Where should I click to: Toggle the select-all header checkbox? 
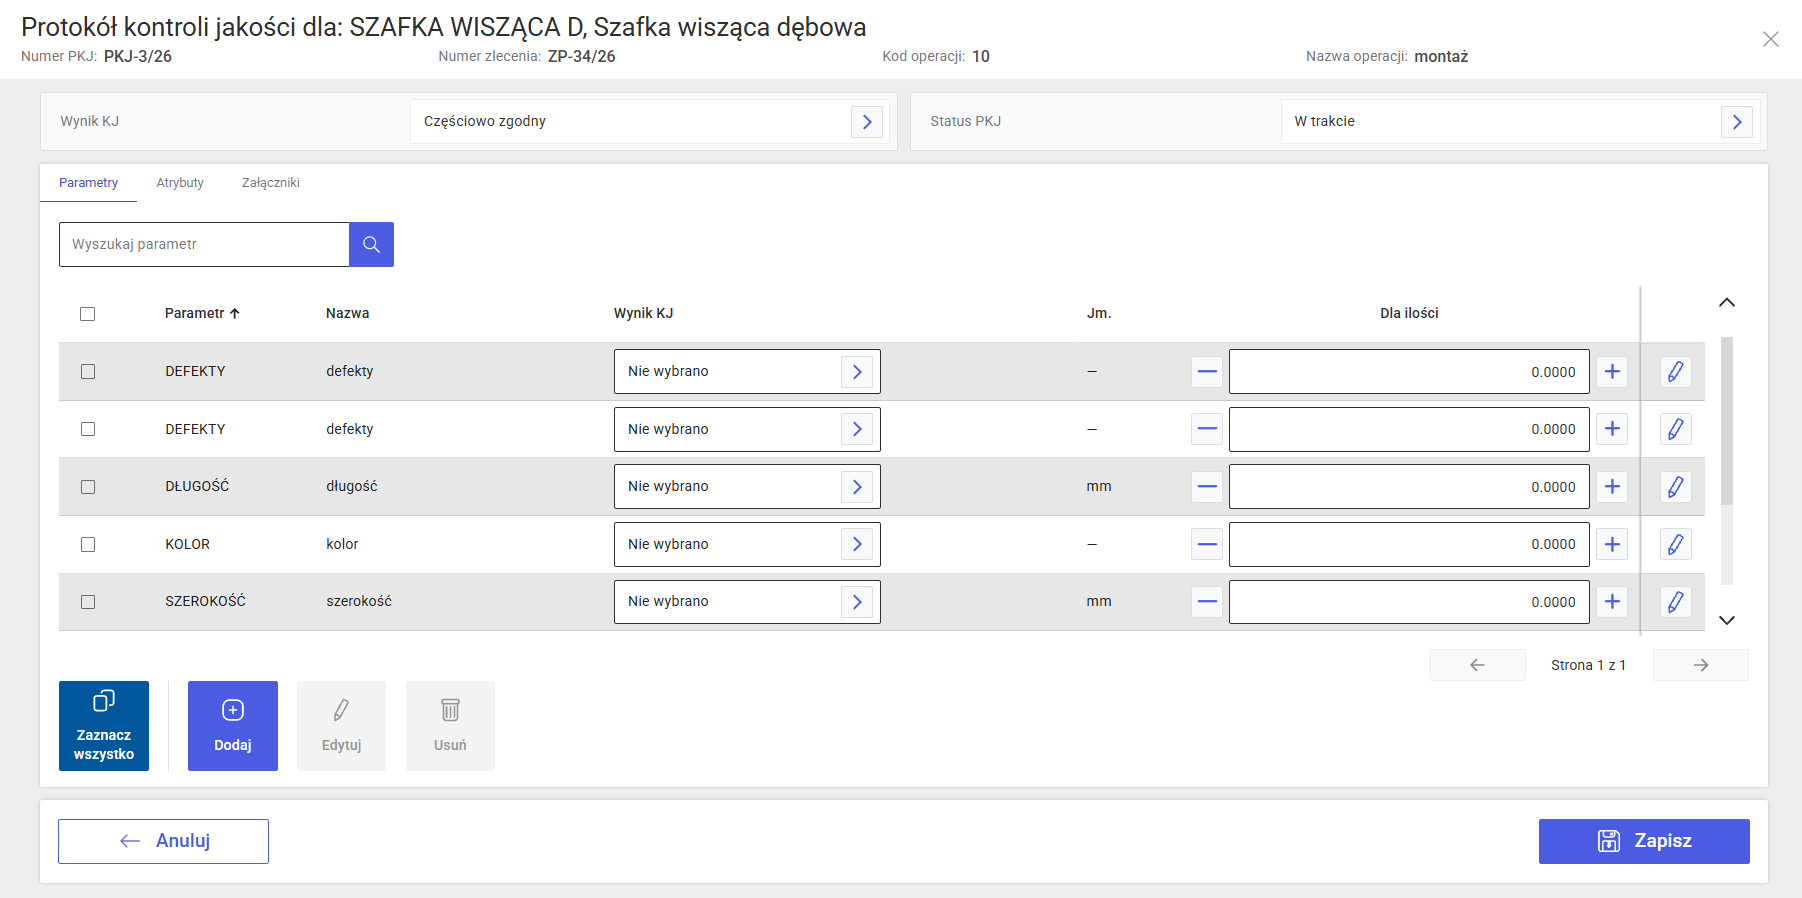pyautogui.click(x=88, y=314)
